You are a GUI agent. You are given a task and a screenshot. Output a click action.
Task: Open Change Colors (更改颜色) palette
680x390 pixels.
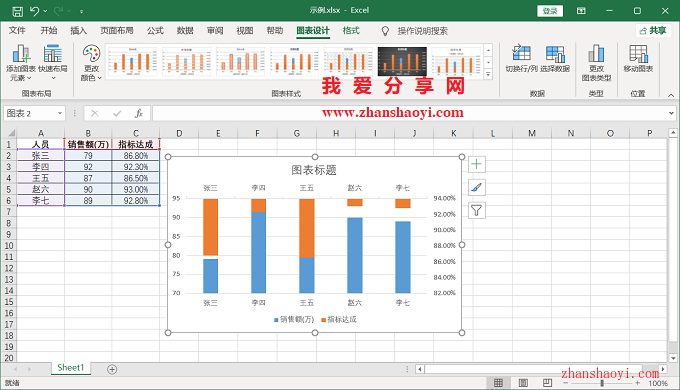(91, 63)
